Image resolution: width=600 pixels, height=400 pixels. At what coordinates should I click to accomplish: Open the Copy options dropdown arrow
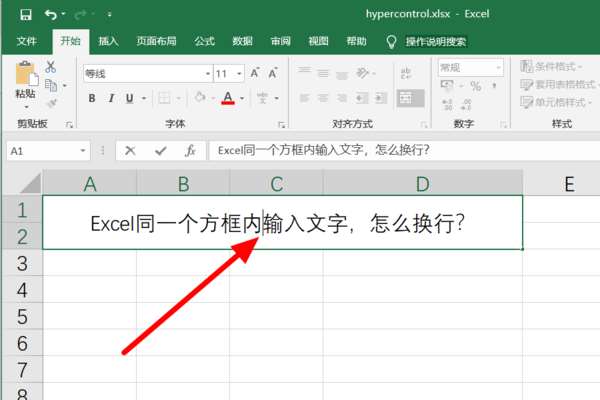click(x=65, y=85)
